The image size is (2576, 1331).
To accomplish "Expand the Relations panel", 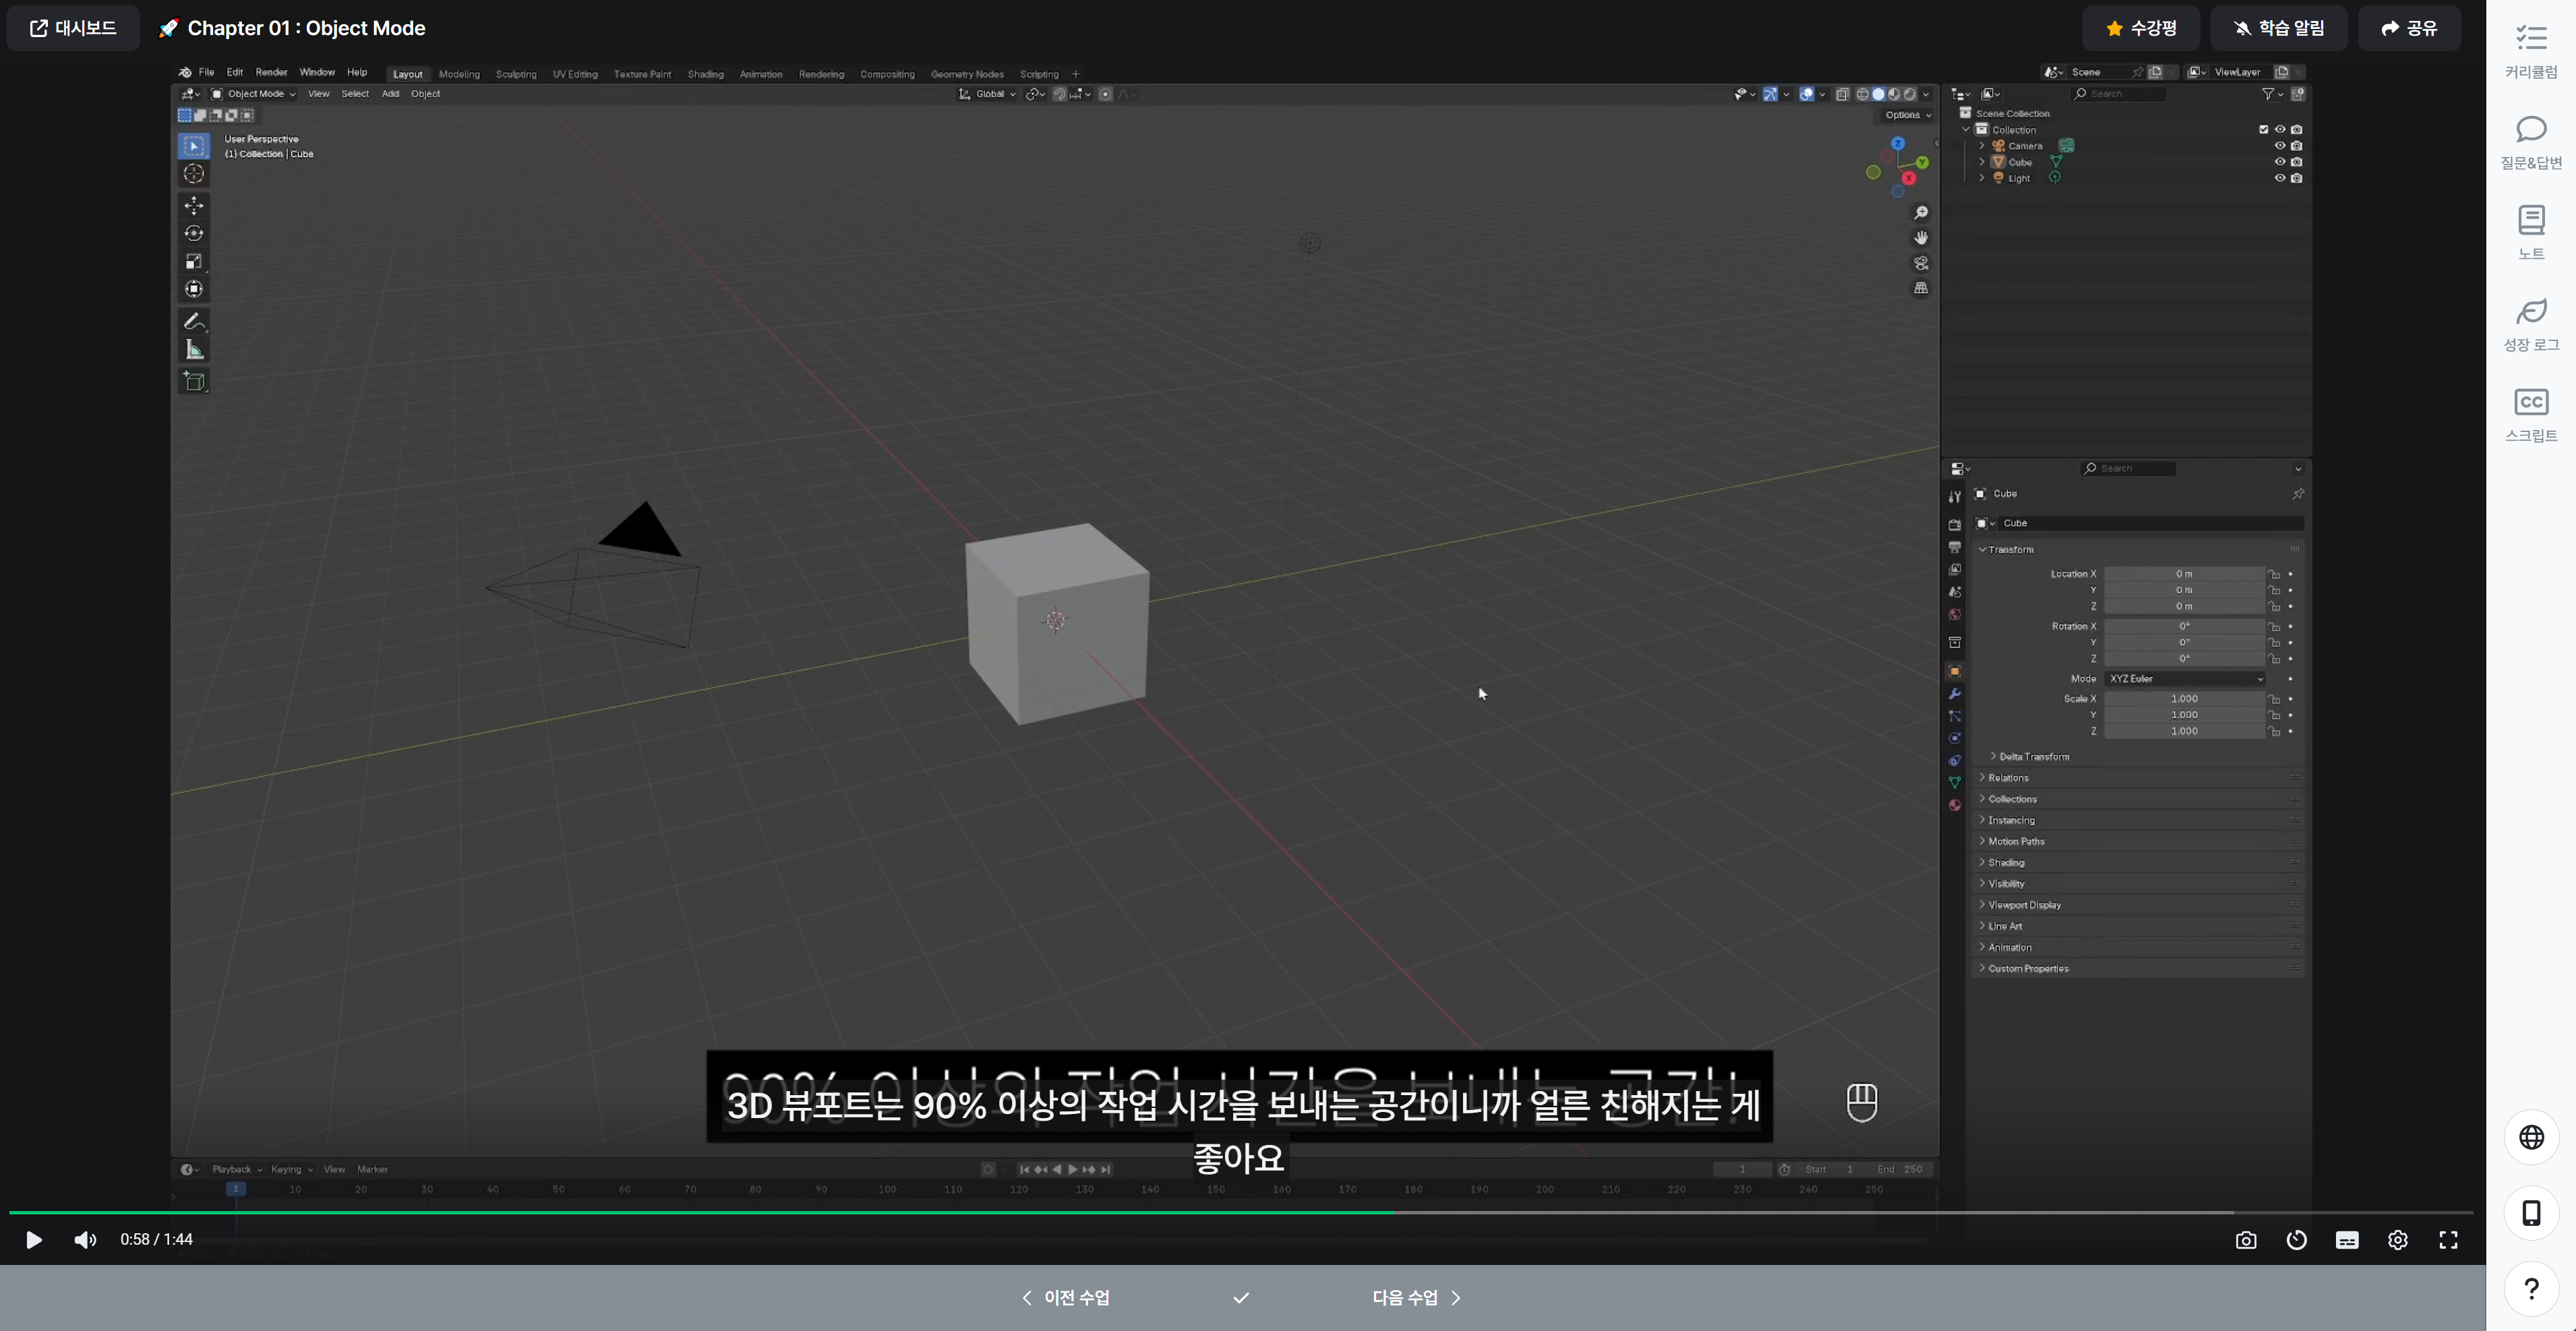I will click(2007, 778).
